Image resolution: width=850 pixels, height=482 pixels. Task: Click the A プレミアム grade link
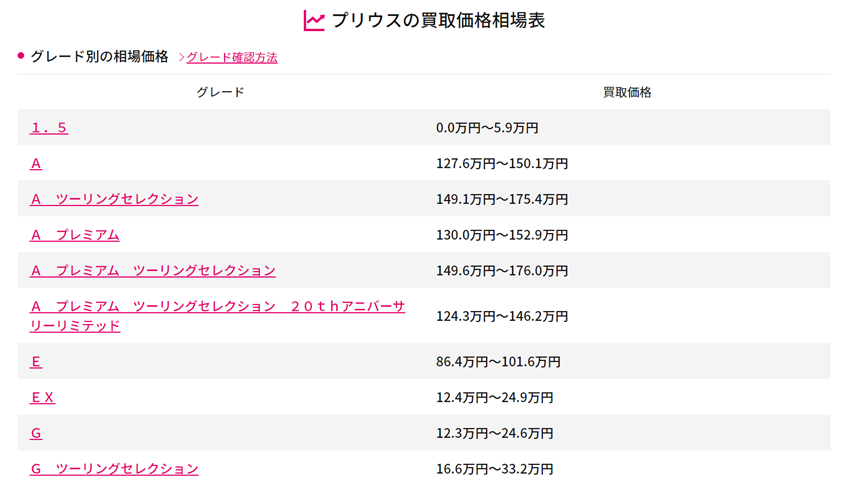point(75,235)
